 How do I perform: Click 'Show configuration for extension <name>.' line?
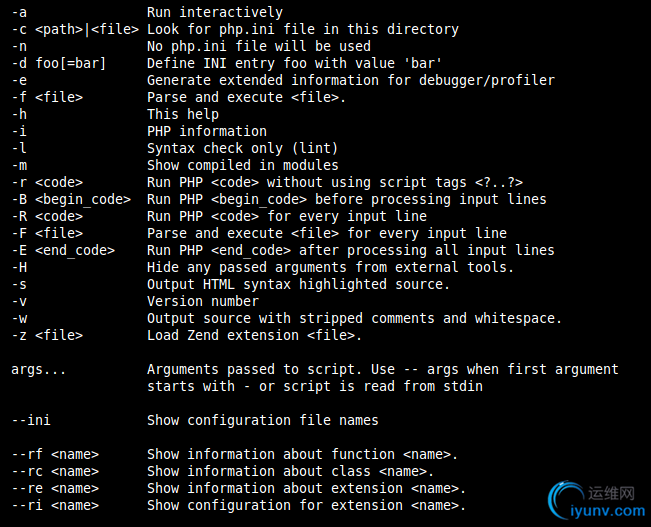tap(306, 505)
